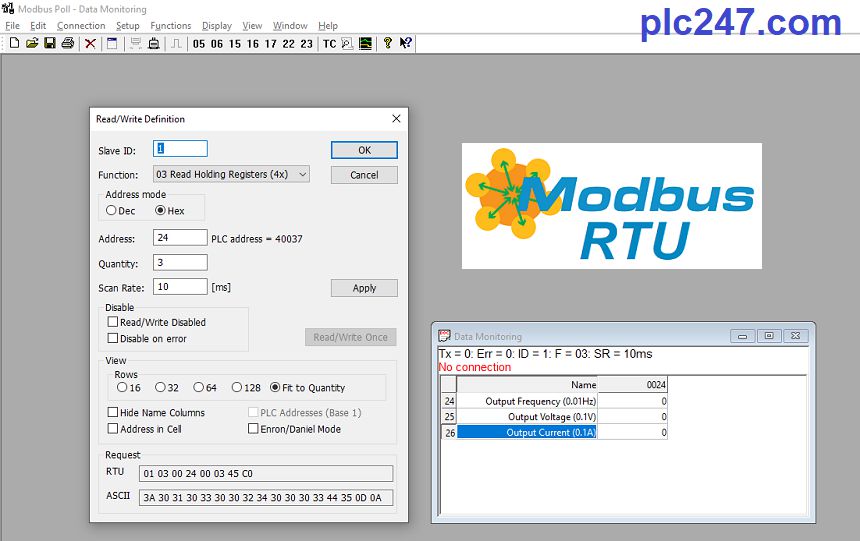Enable Enron/Daniel Mode checkbox
This screenshot has height=541, width=860.
click(253, 429)
